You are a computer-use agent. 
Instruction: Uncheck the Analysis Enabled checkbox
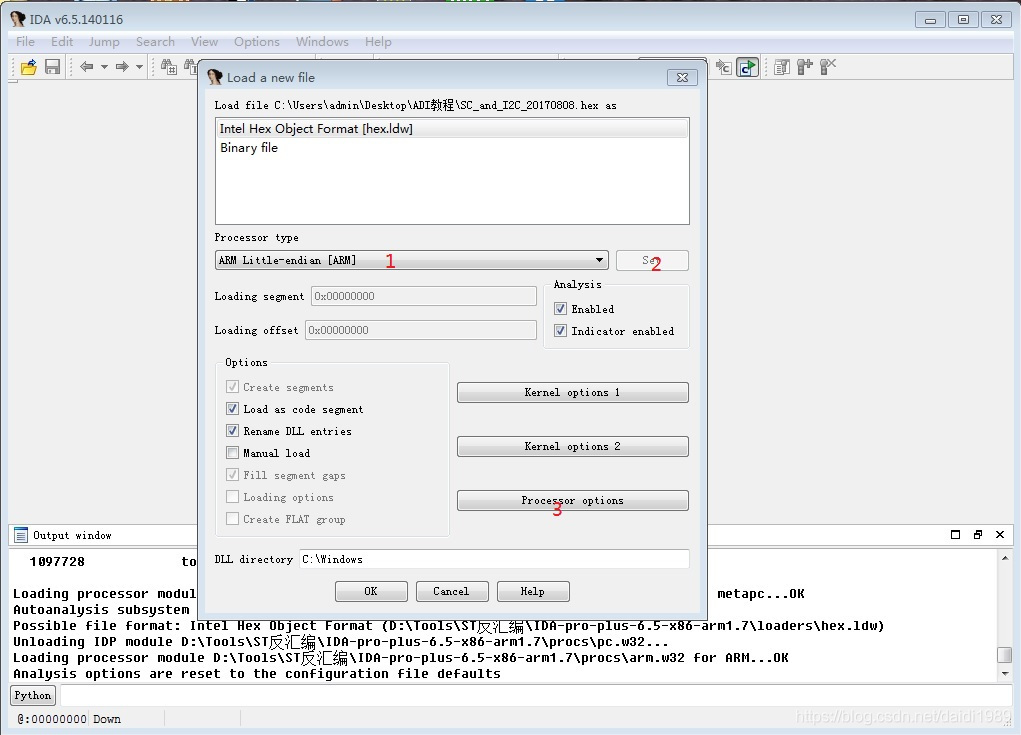[x=560, y=309]
